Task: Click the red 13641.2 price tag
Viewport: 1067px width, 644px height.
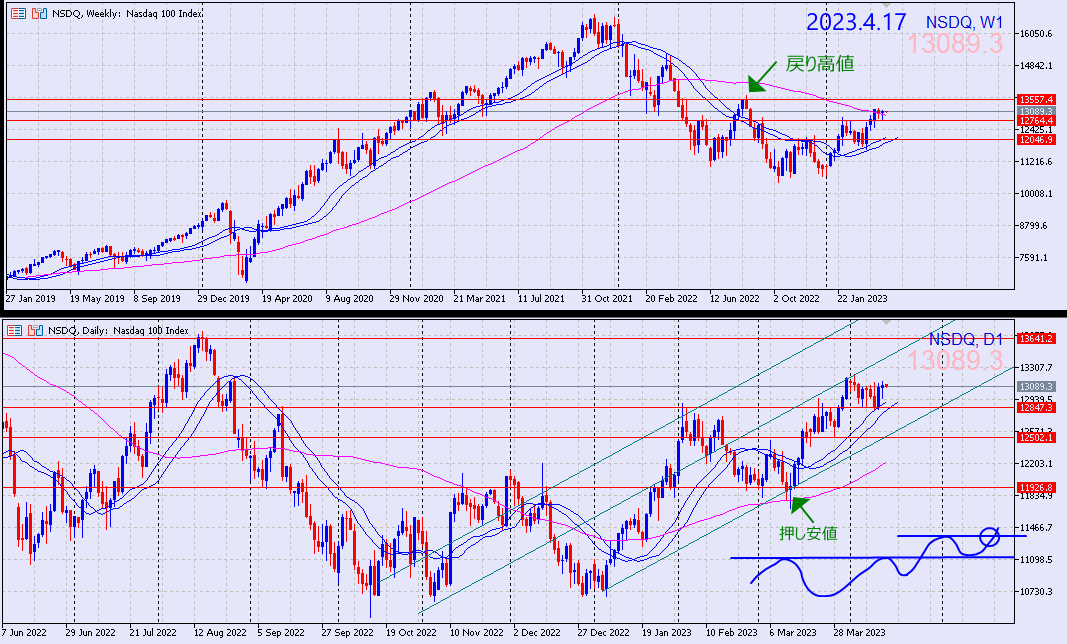Action: coord(1036,338)
